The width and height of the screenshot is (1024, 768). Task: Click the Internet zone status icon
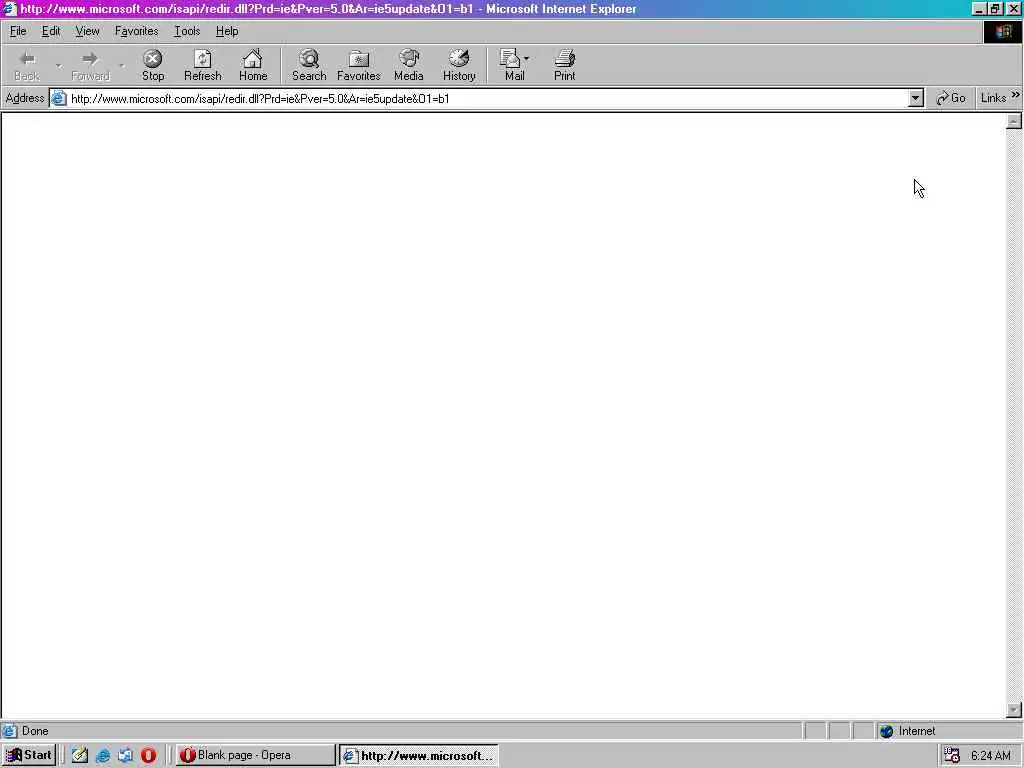886,731
